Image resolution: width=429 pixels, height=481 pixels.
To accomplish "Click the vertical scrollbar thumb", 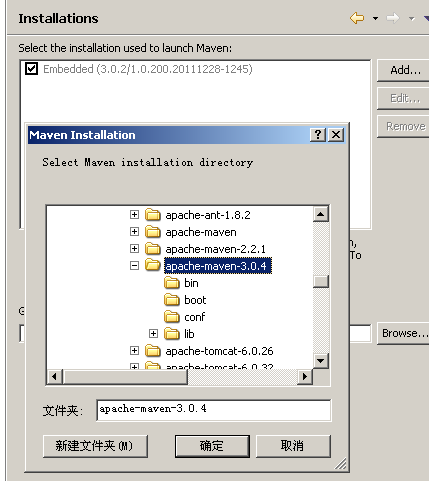I will (321, 281).
